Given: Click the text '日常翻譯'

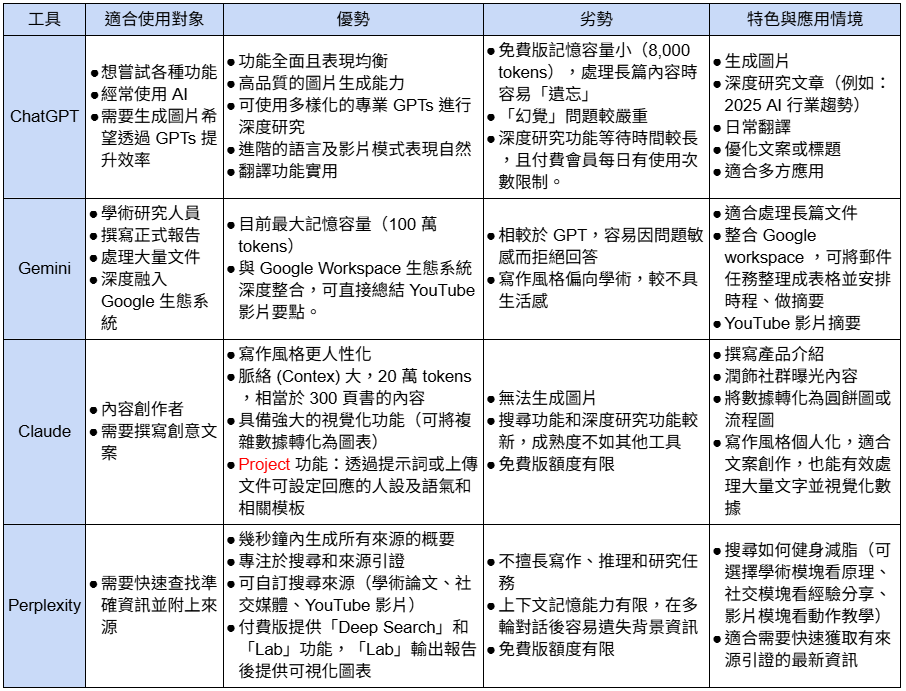Looking at the screenshot, I should [758, 127].
